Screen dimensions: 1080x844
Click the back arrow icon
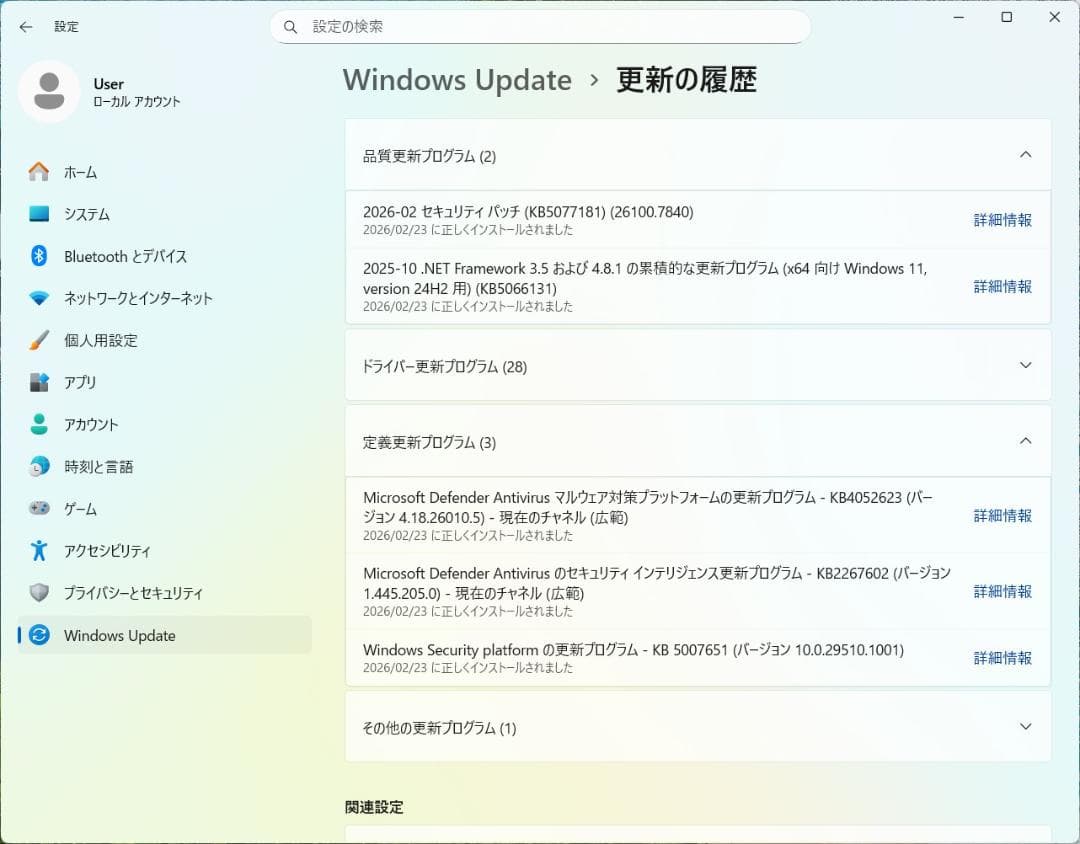(x=26, y=27)
